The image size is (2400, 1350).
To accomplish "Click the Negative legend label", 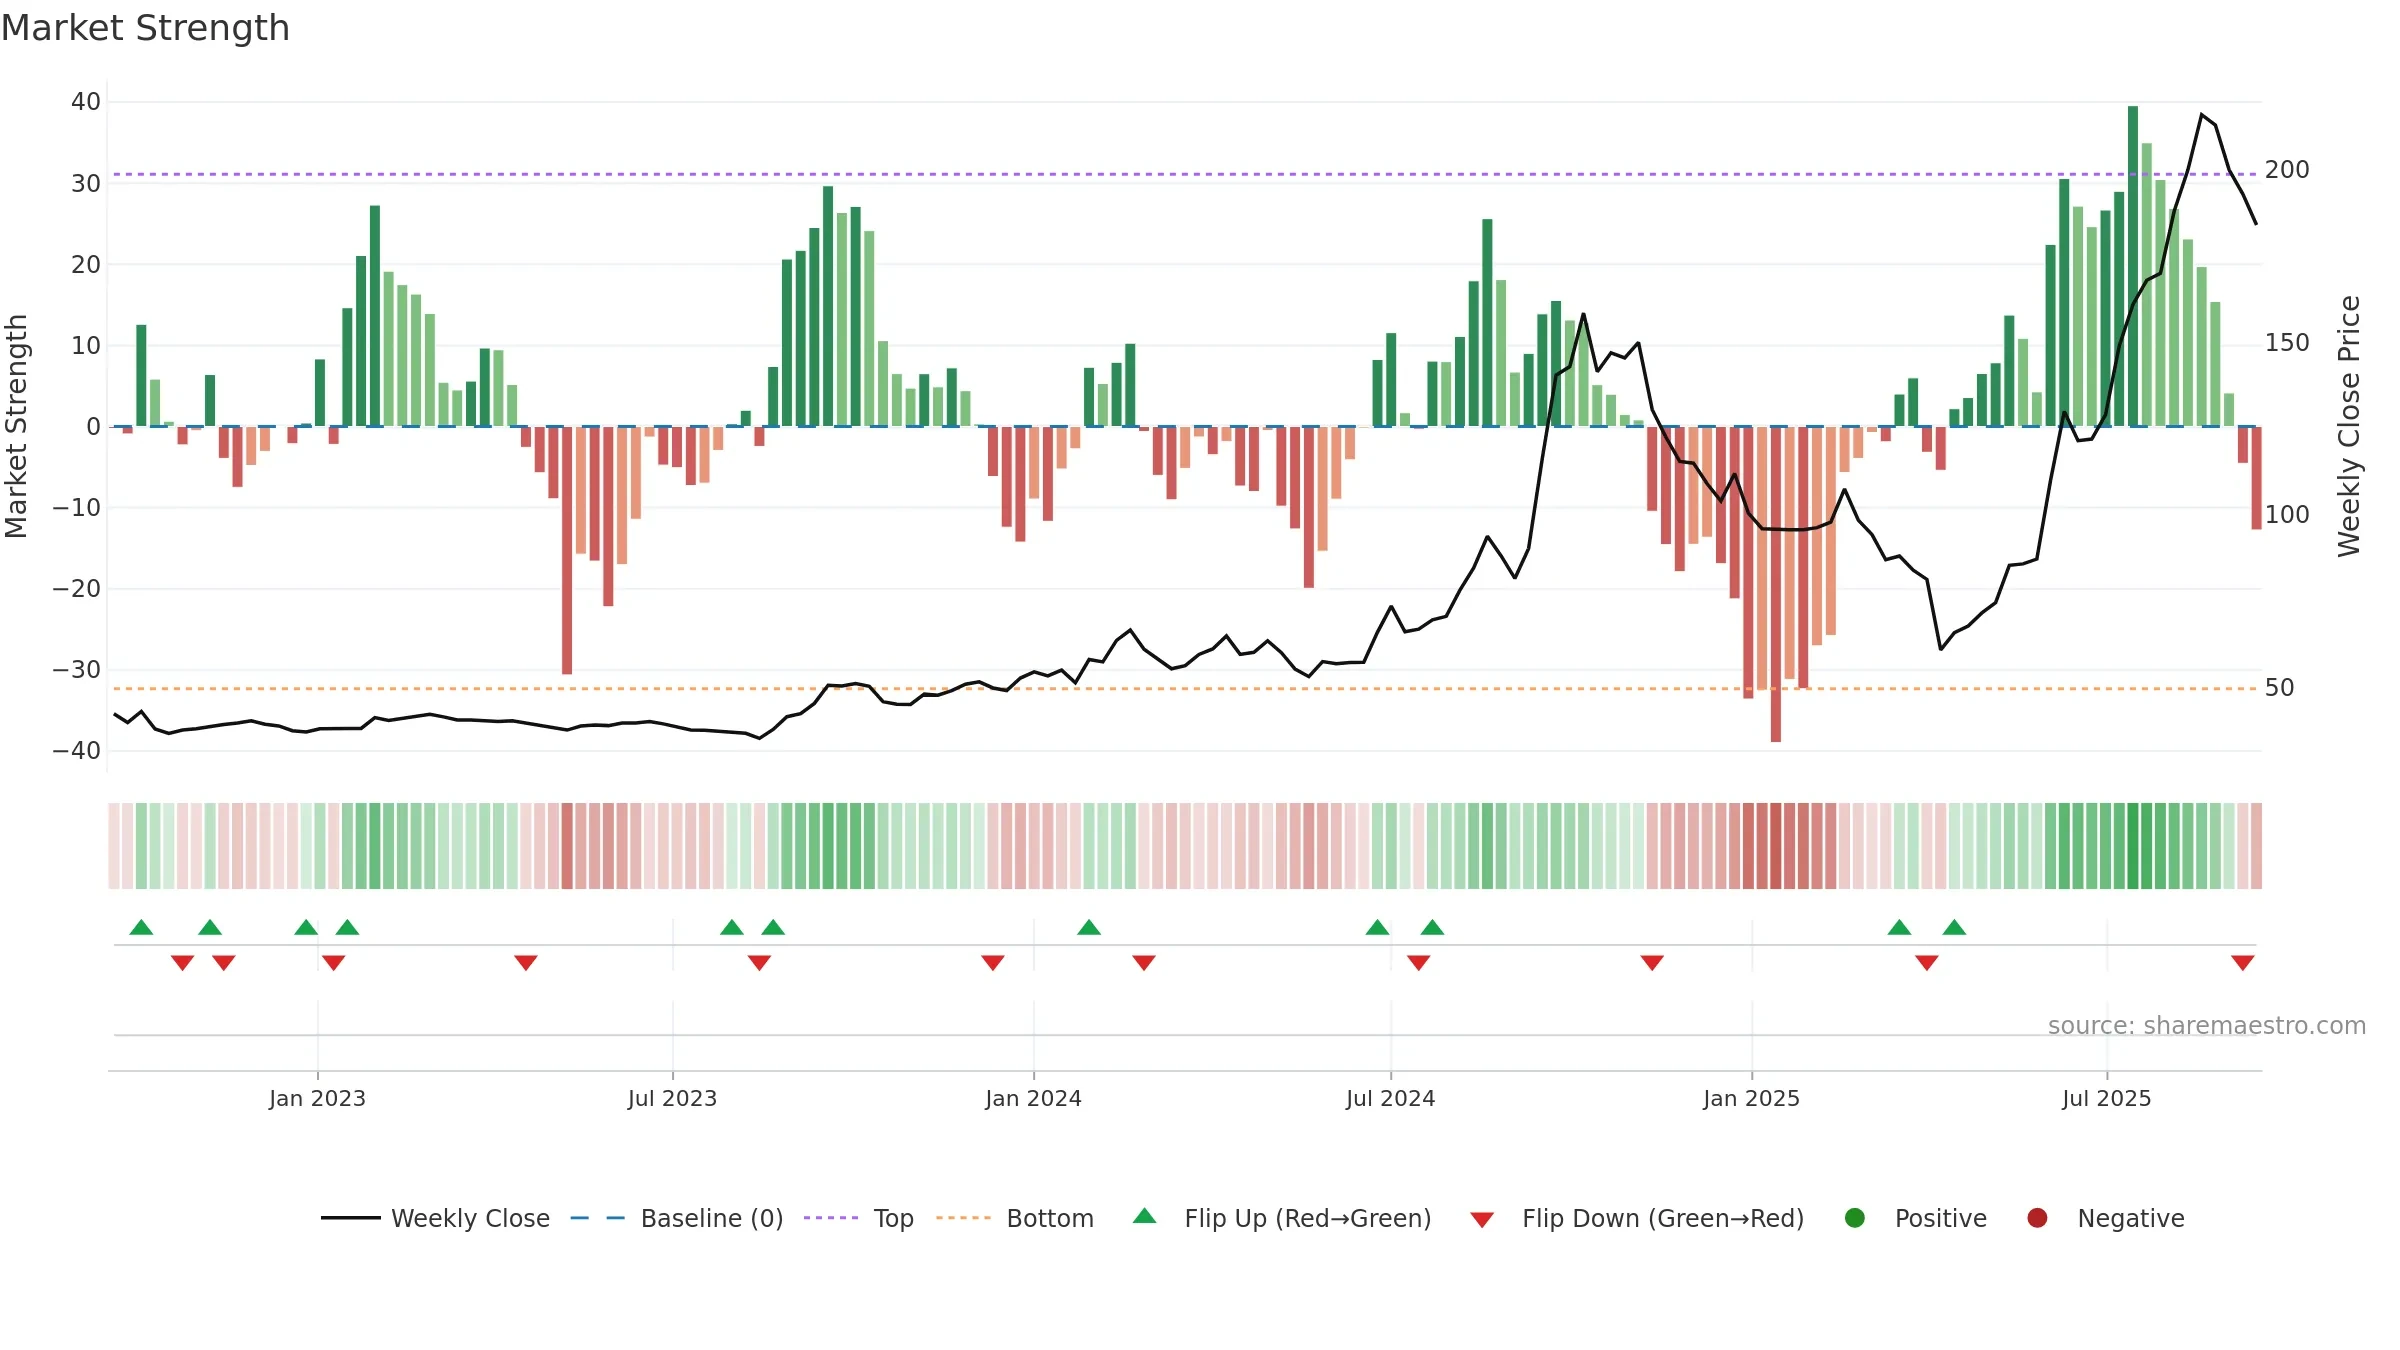I will pyautogui.click(x=2131, y=1218).
